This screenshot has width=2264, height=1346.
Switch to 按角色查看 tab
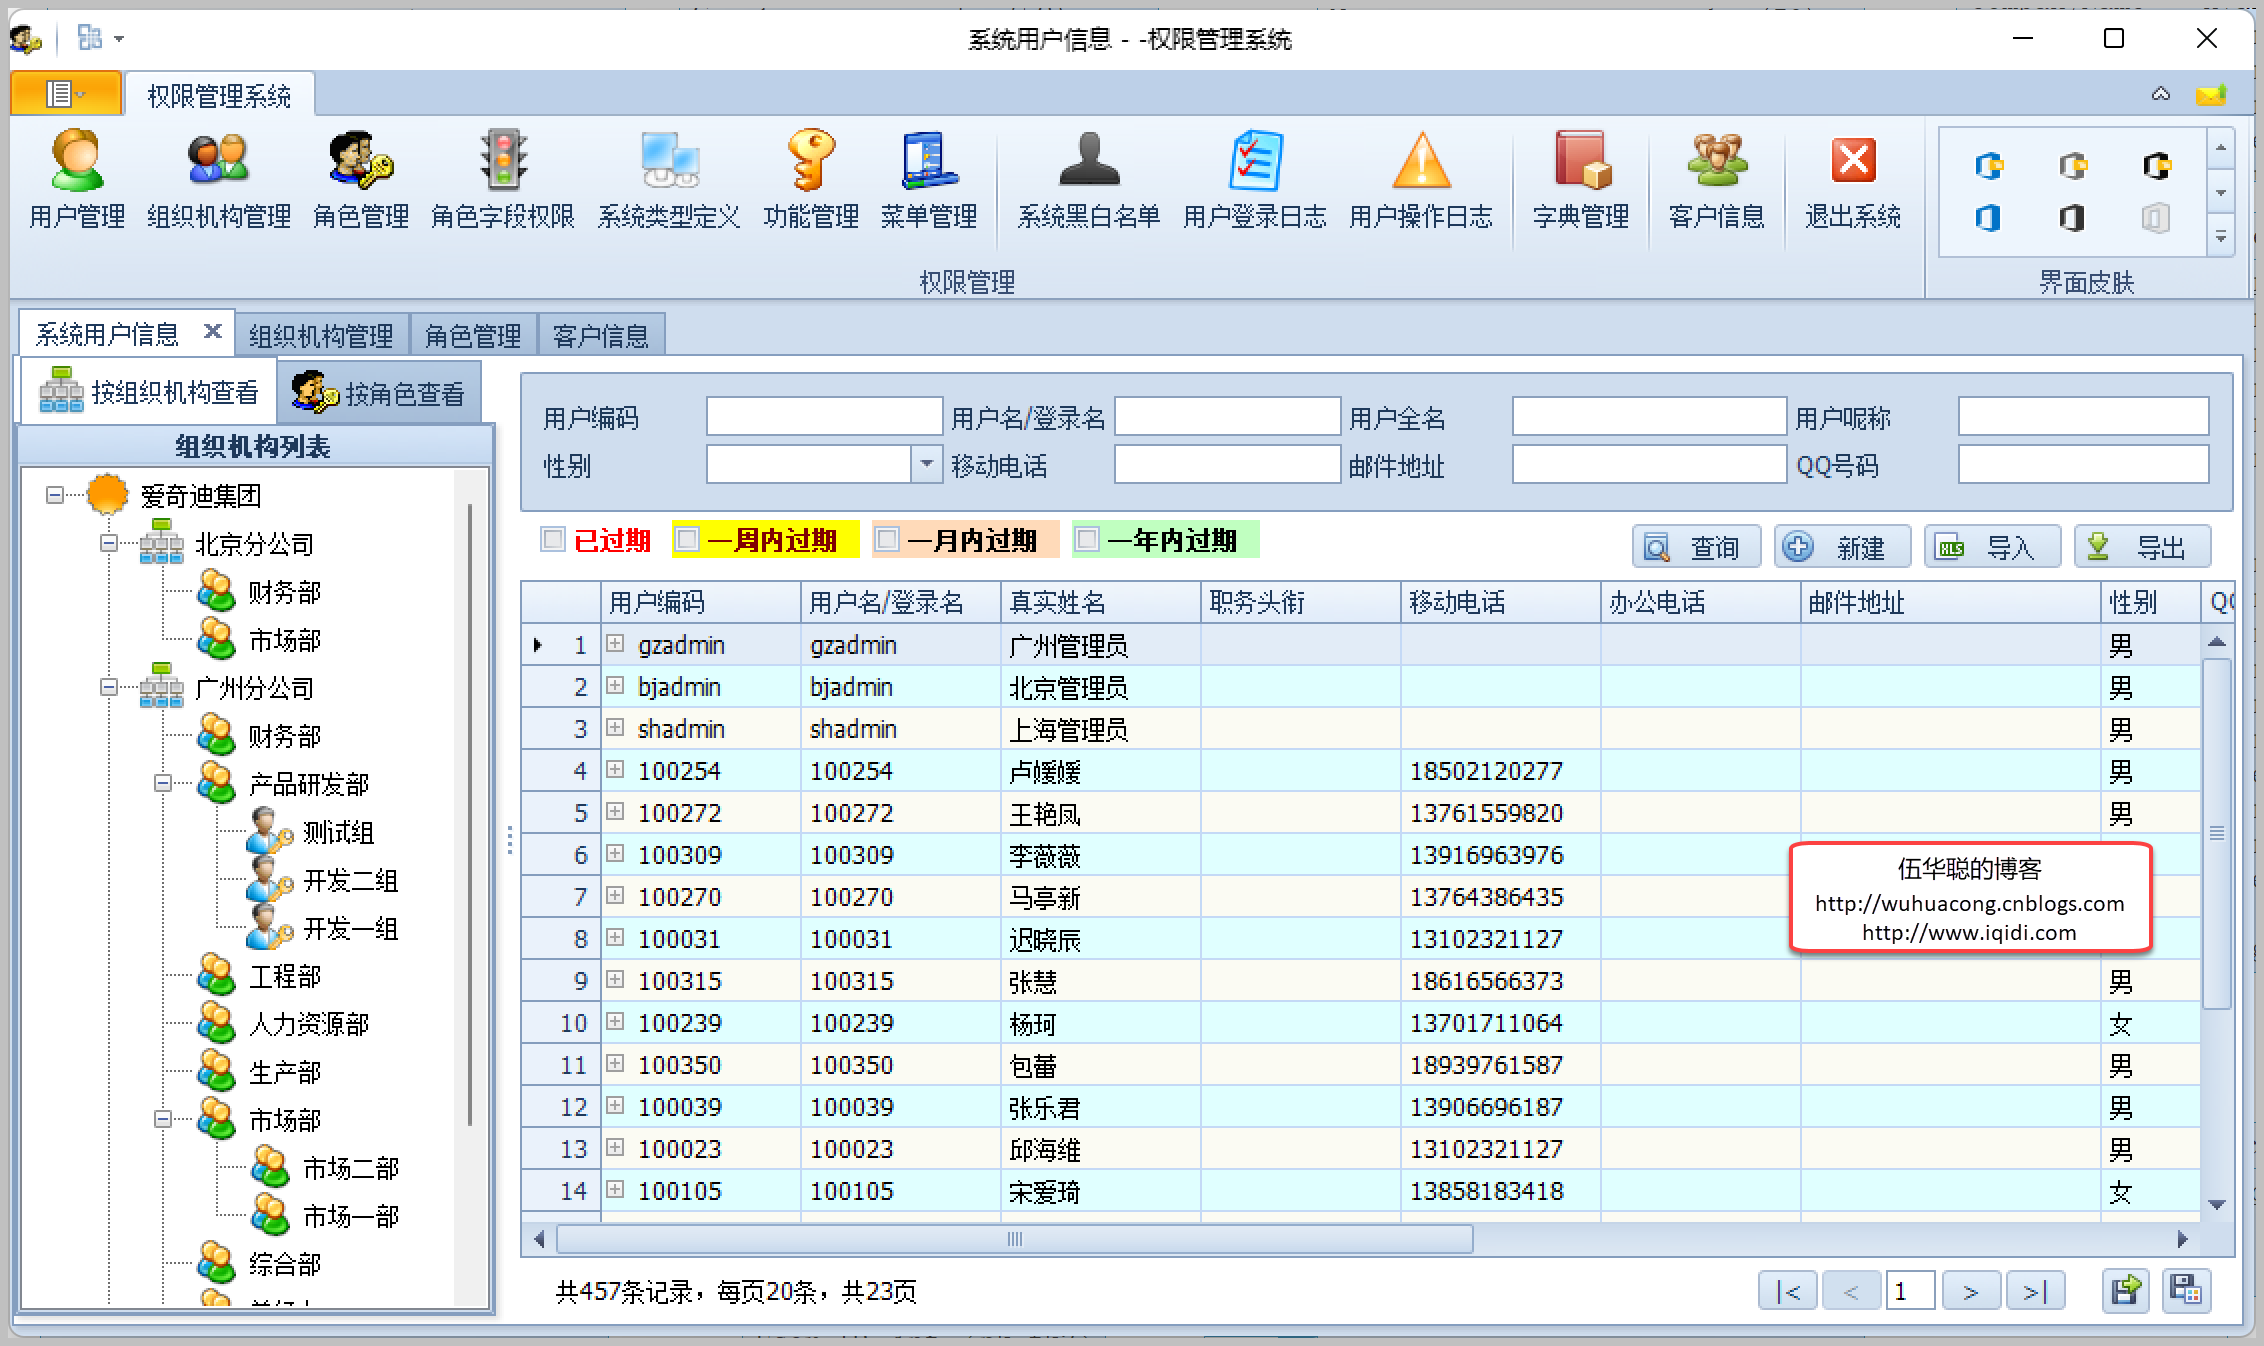tap(381, 393)
